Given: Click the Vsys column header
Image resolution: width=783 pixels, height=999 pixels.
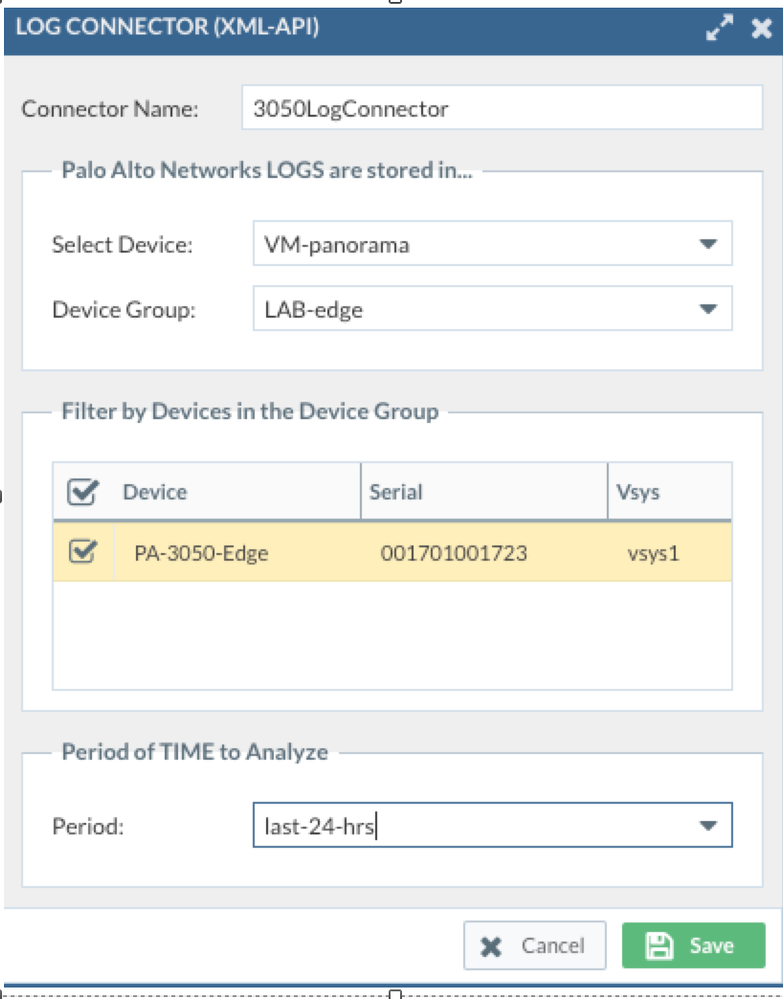Looking at the screenshot, I should [639, 491].
